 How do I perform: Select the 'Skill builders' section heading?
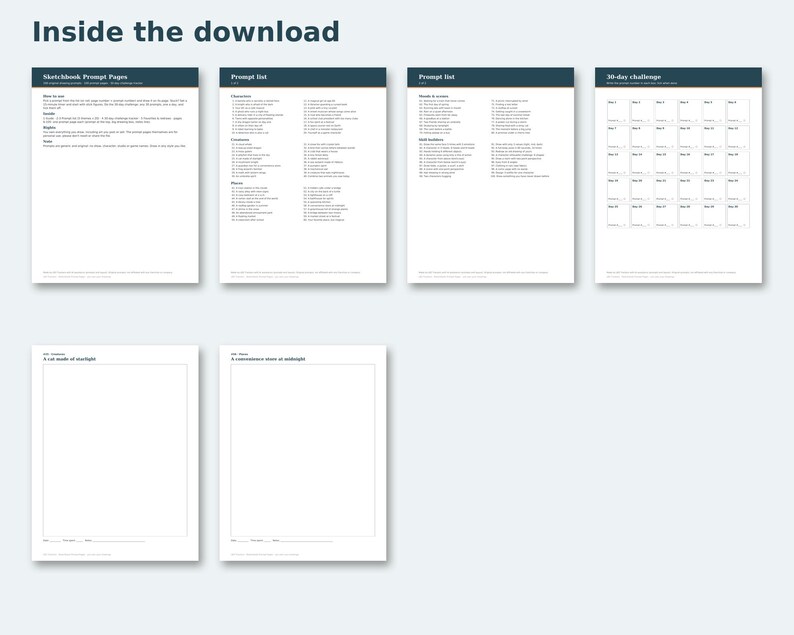tap(431, 140)
